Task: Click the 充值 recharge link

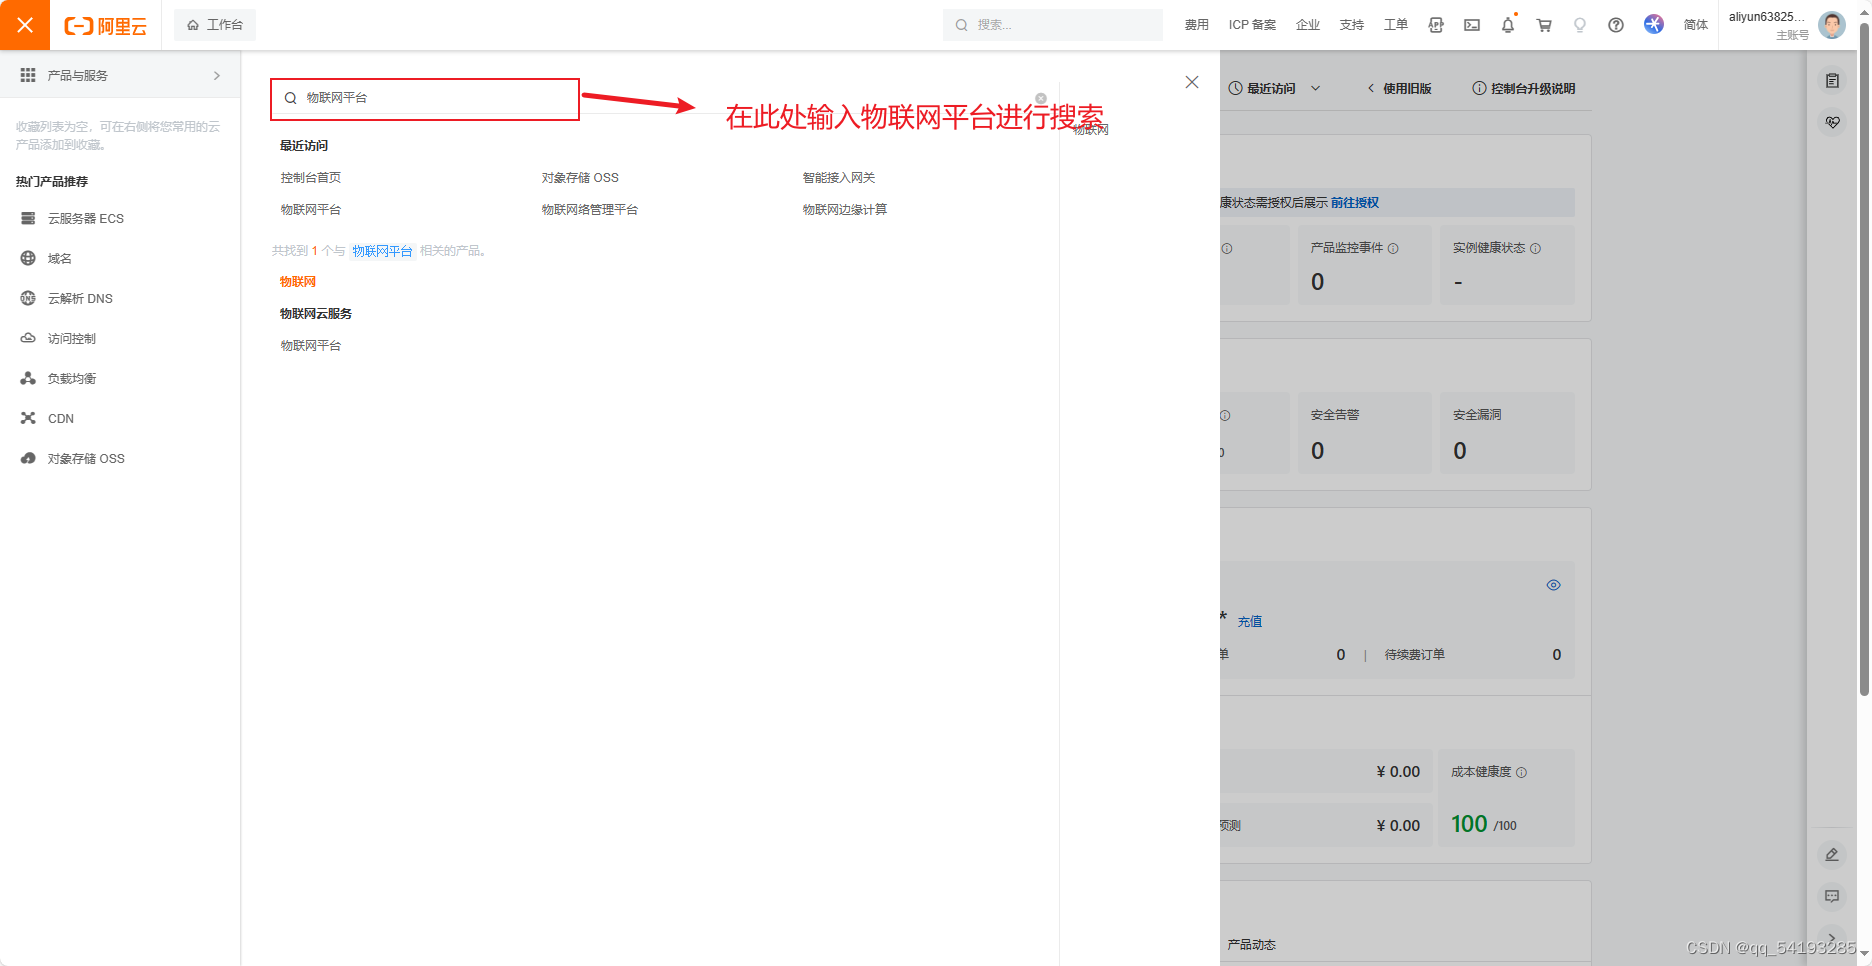Action: click(x=1250, y=622)
